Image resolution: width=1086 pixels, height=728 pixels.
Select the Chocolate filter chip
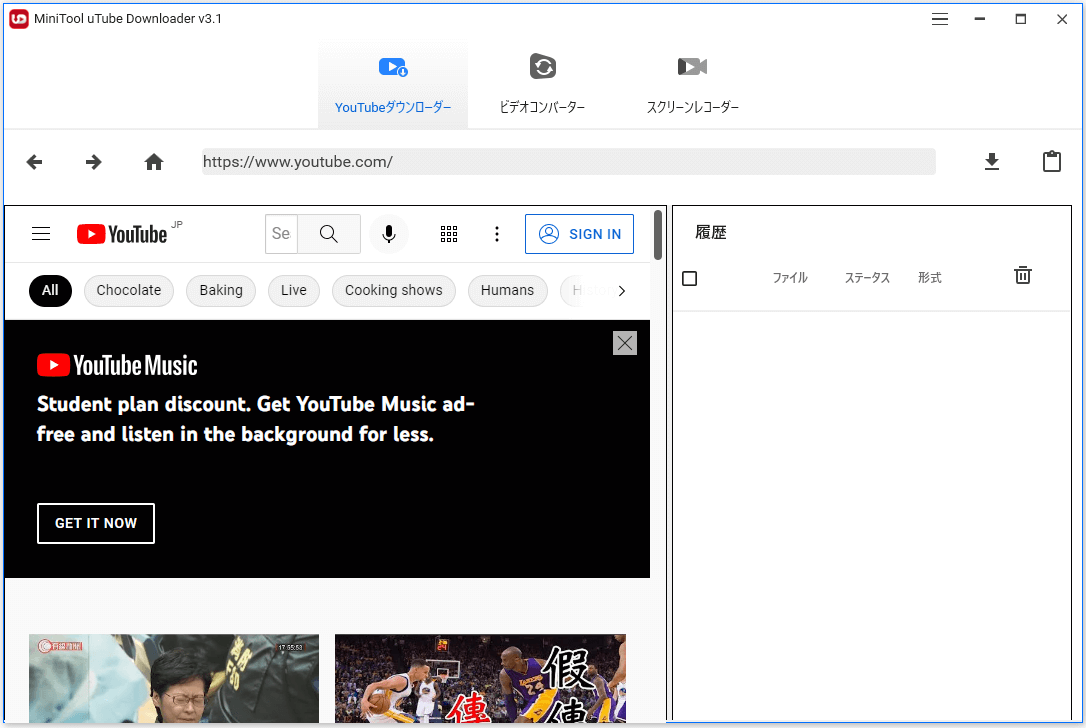tap(129, 290)
